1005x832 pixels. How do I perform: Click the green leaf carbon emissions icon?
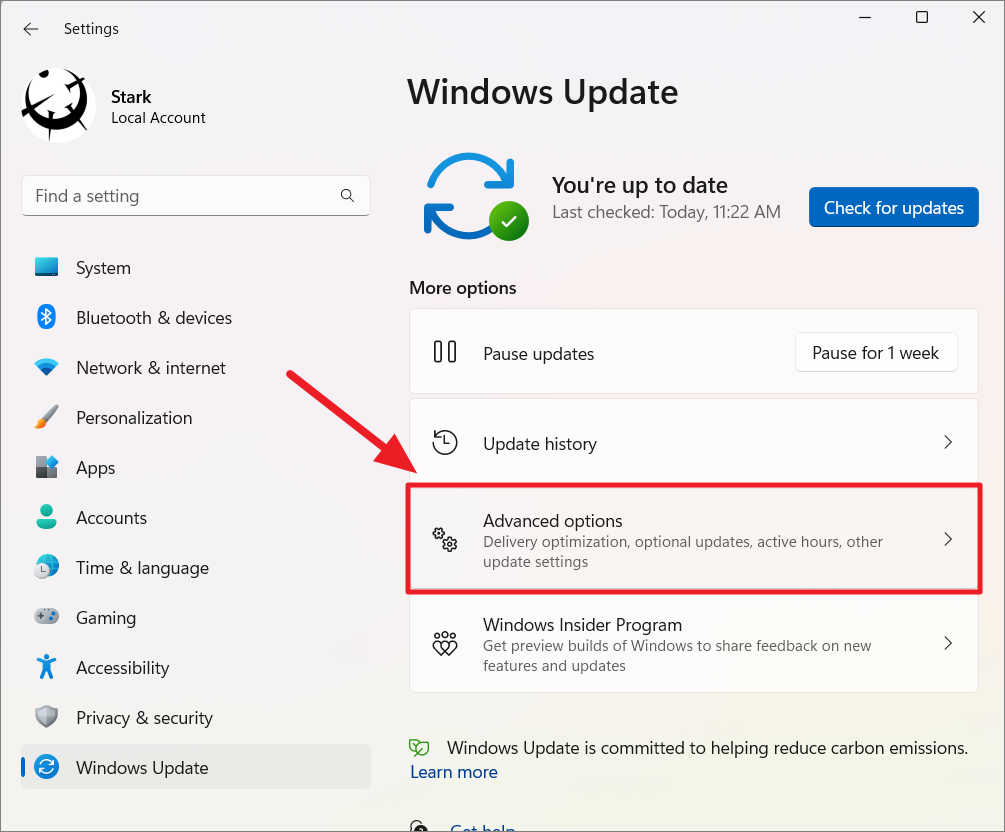tap(419, 747)
